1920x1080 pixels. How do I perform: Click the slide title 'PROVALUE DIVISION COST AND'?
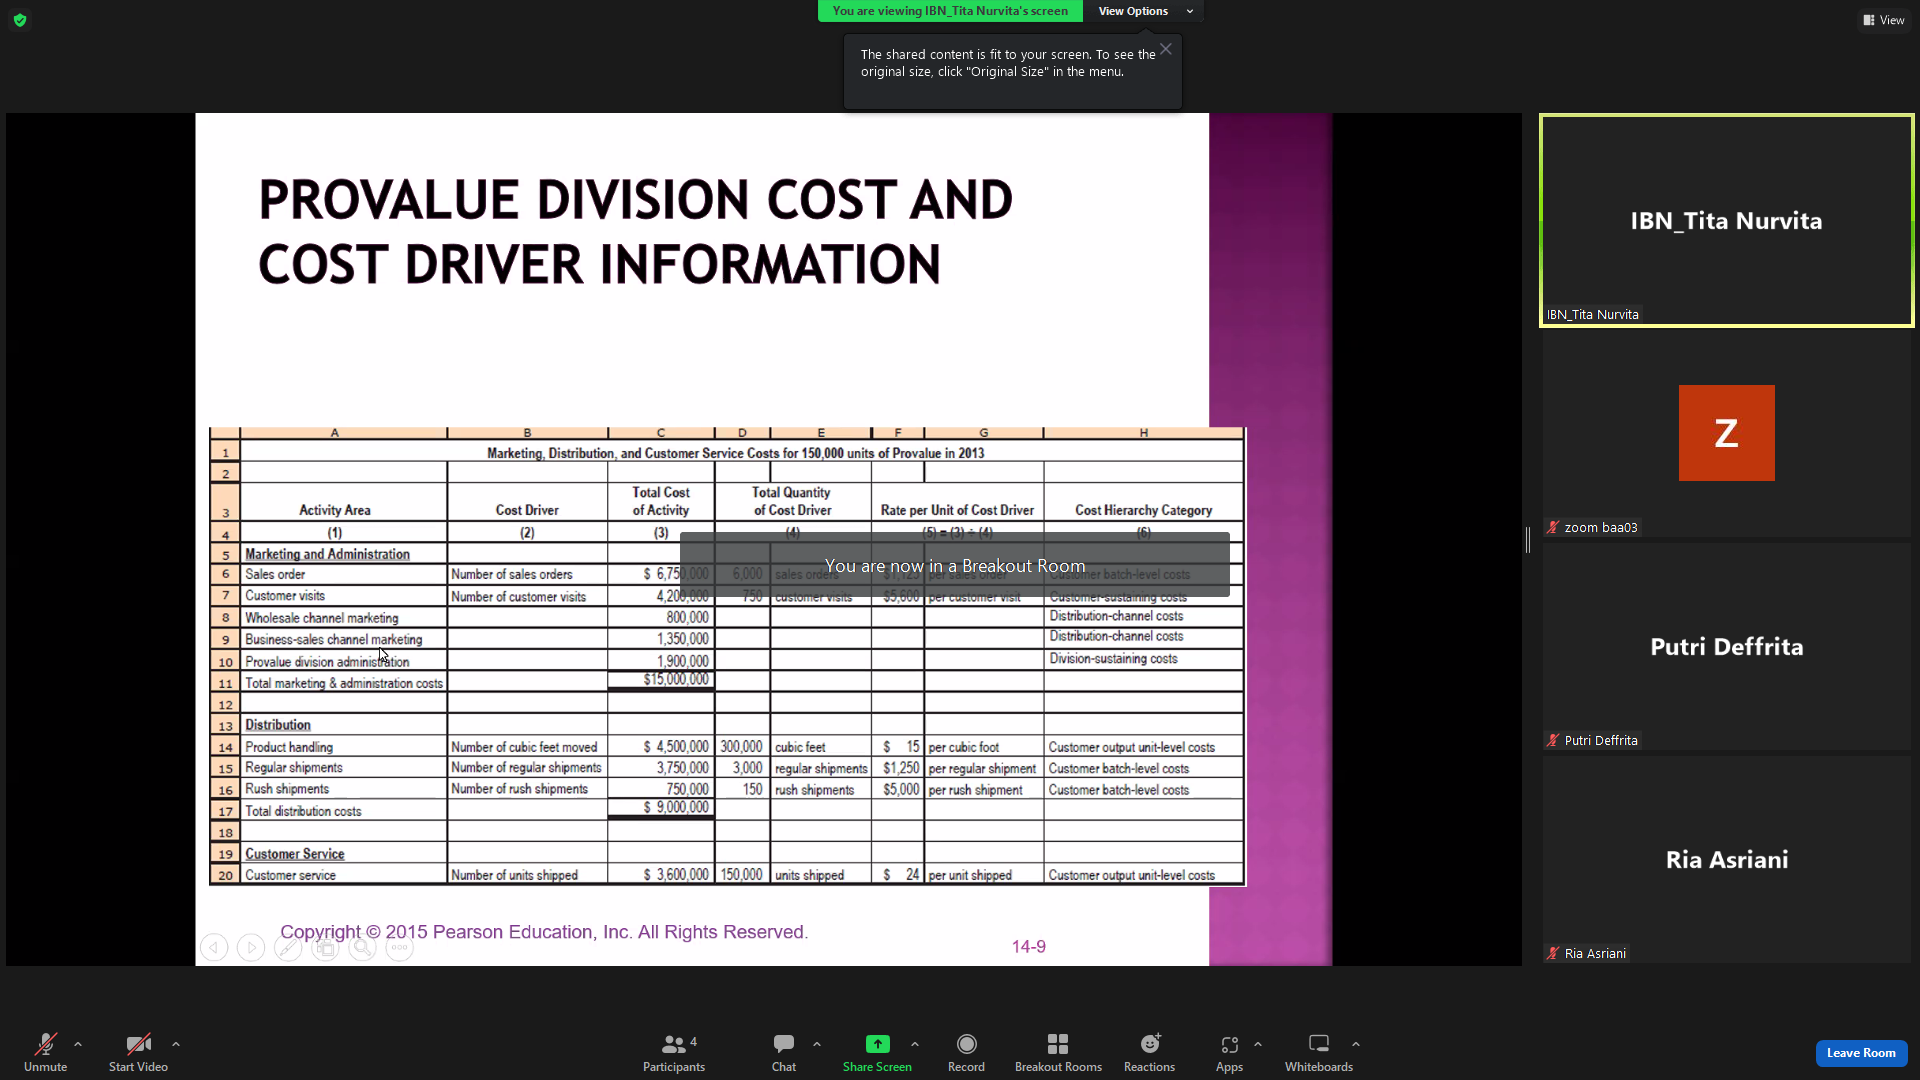pos(635,199)
